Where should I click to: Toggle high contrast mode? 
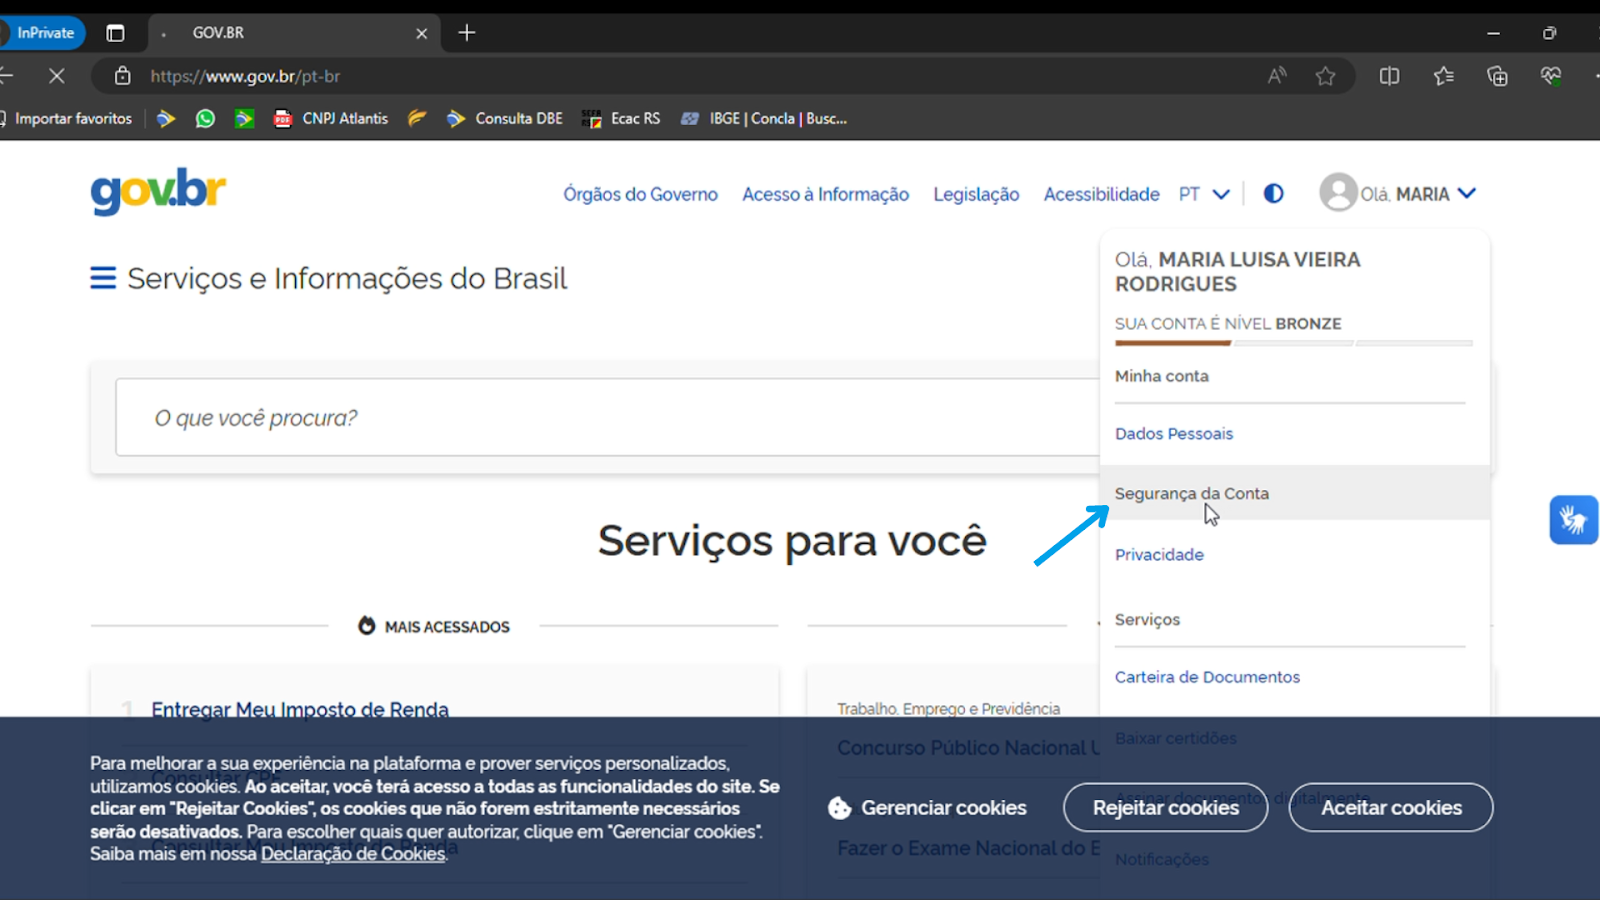click(x=1273, y=193)
